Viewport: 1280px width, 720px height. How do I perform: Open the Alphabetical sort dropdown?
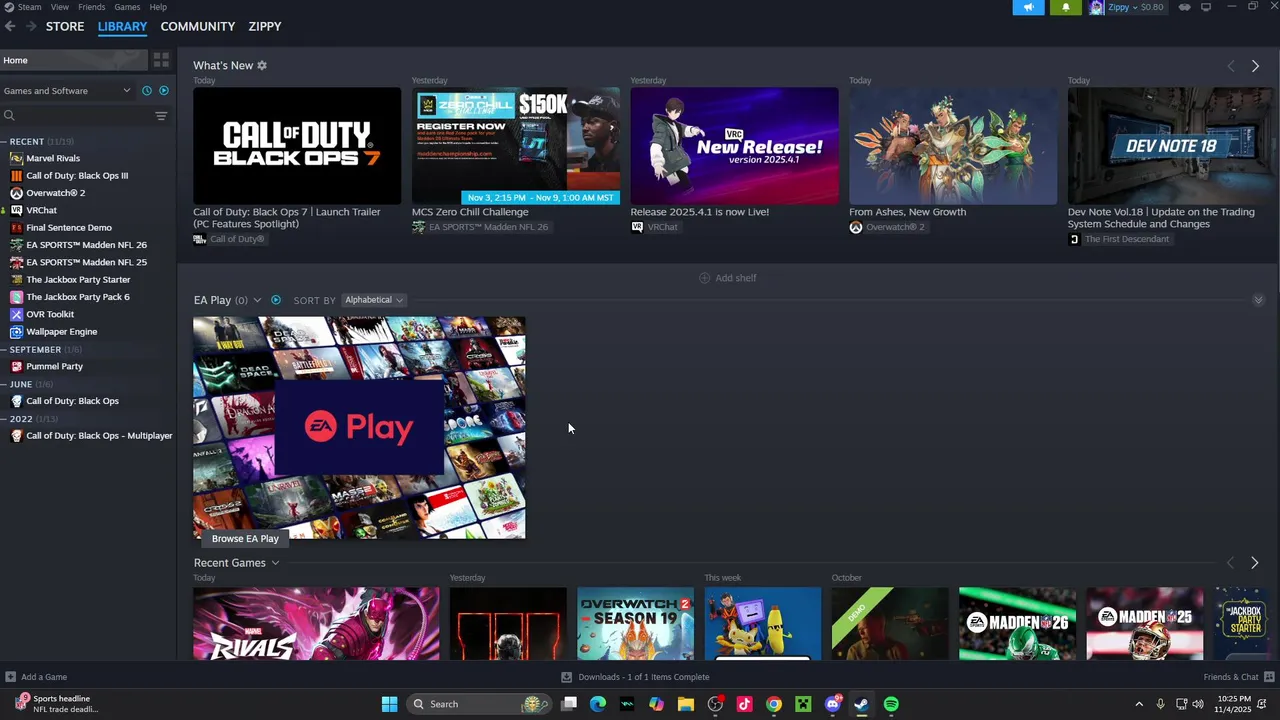pos(373,300)
